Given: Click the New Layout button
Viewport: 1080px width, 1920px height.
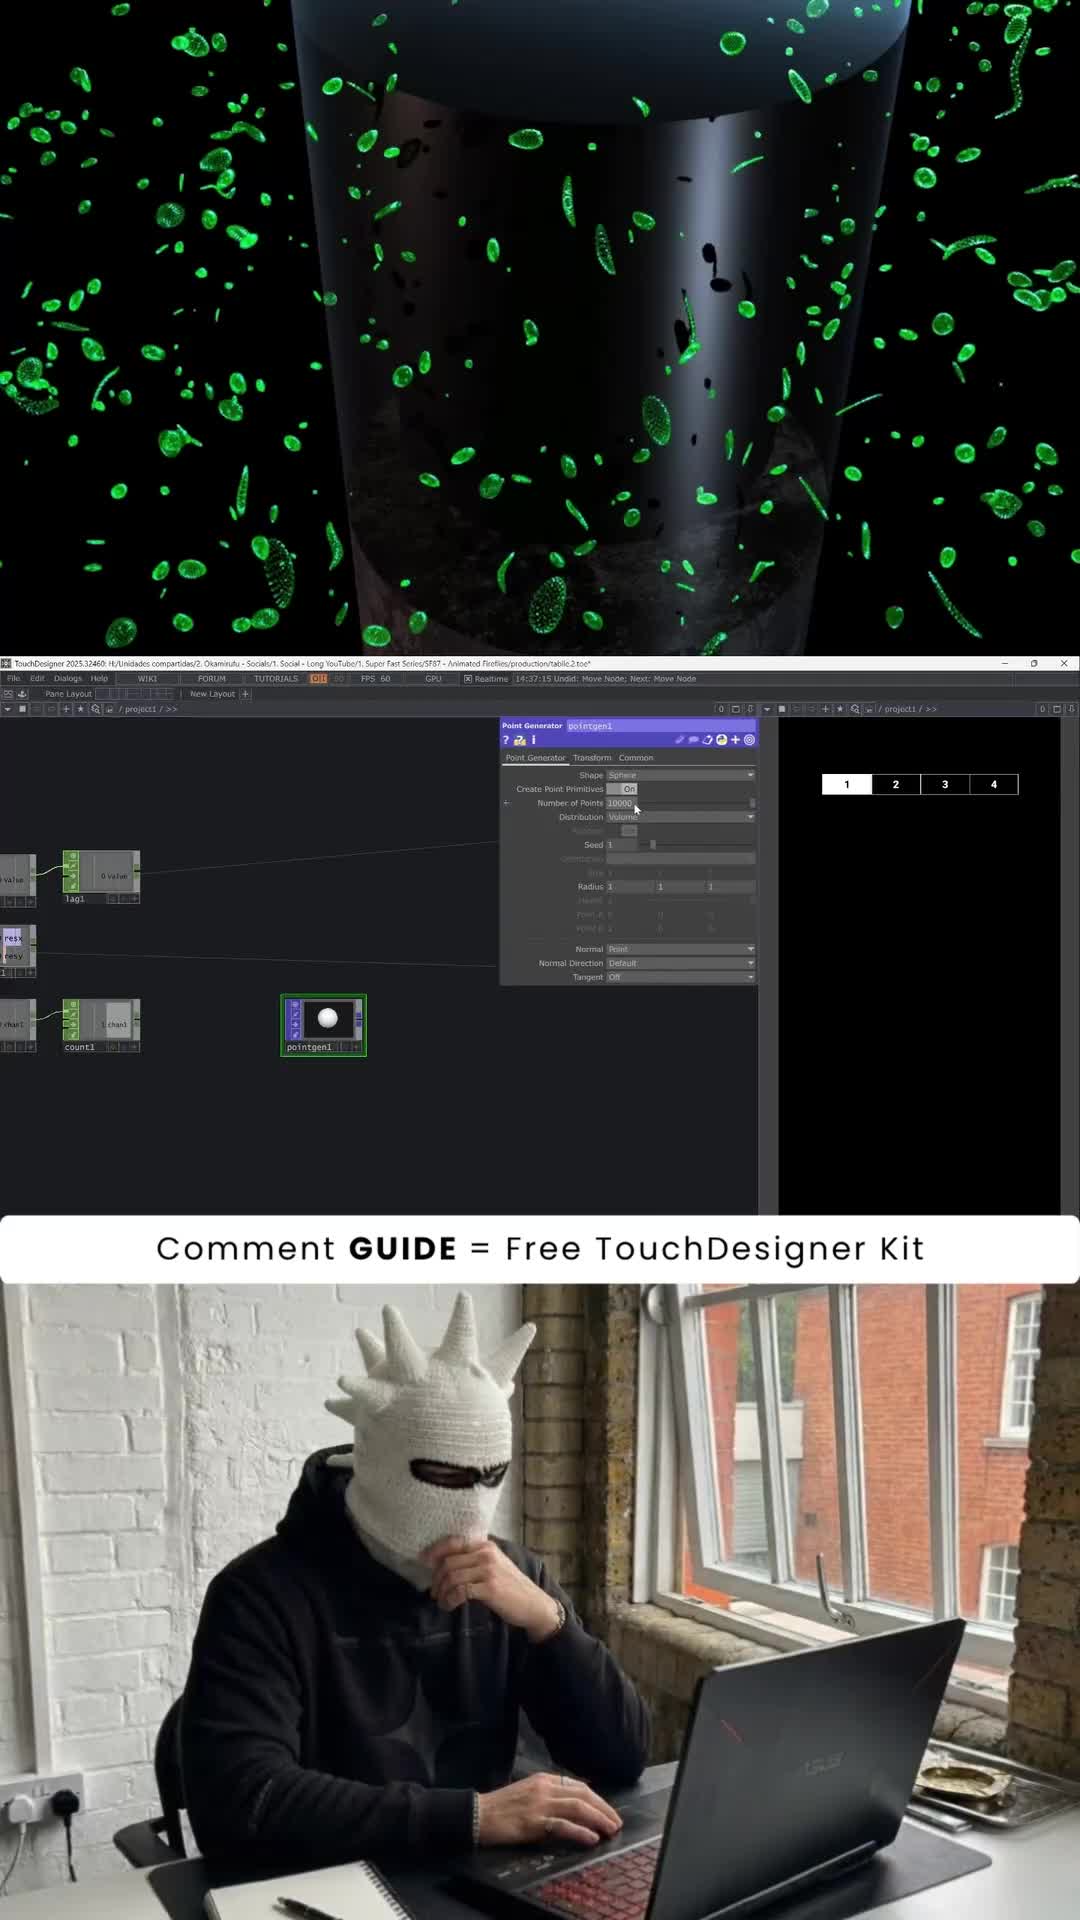Looking at the screenshot, I should [x=212, y=694].
